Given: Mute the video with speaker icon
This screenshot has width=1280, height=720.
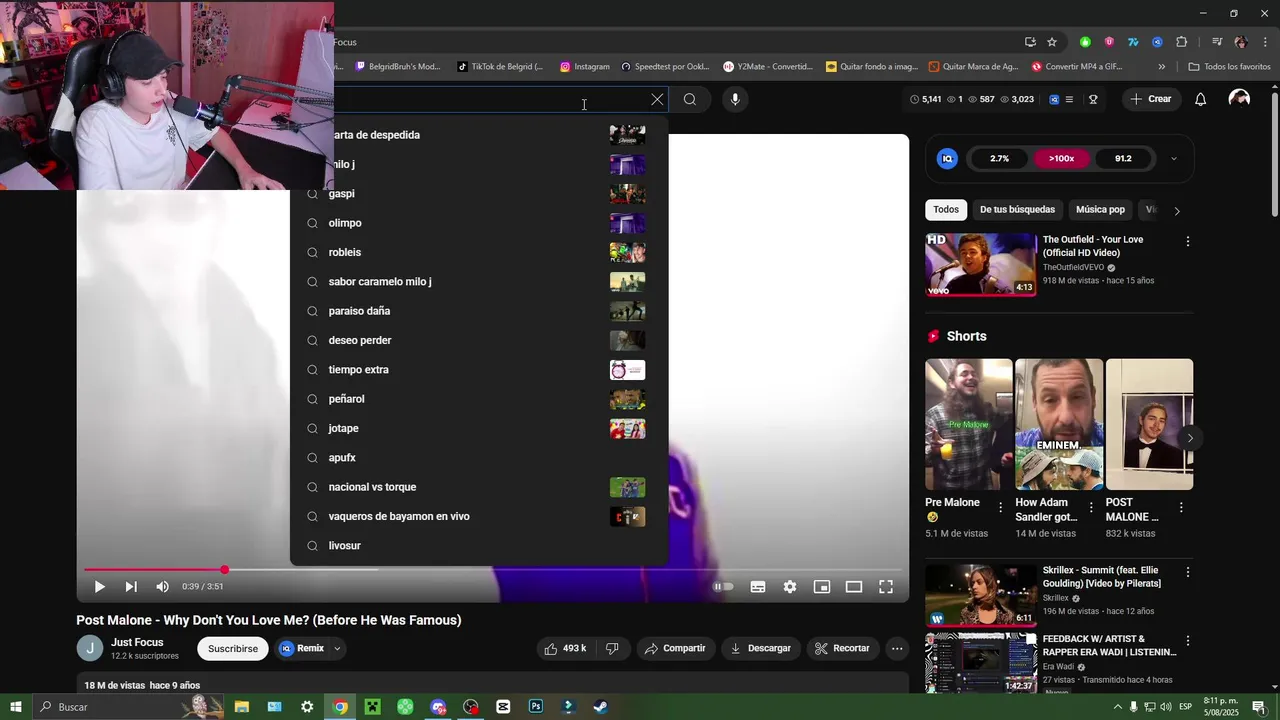Looking at the screenshot, I should (x=163, y=587).
